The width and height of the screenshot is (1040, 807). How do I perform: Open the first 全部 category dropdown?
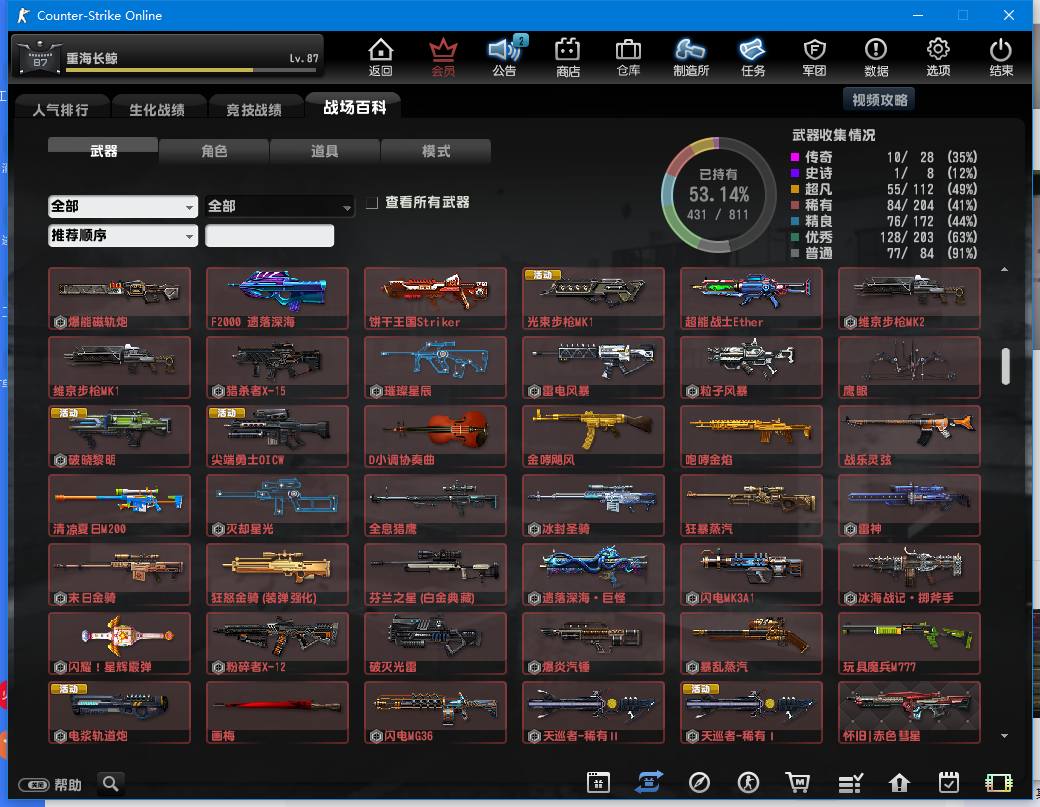(123, 206)
